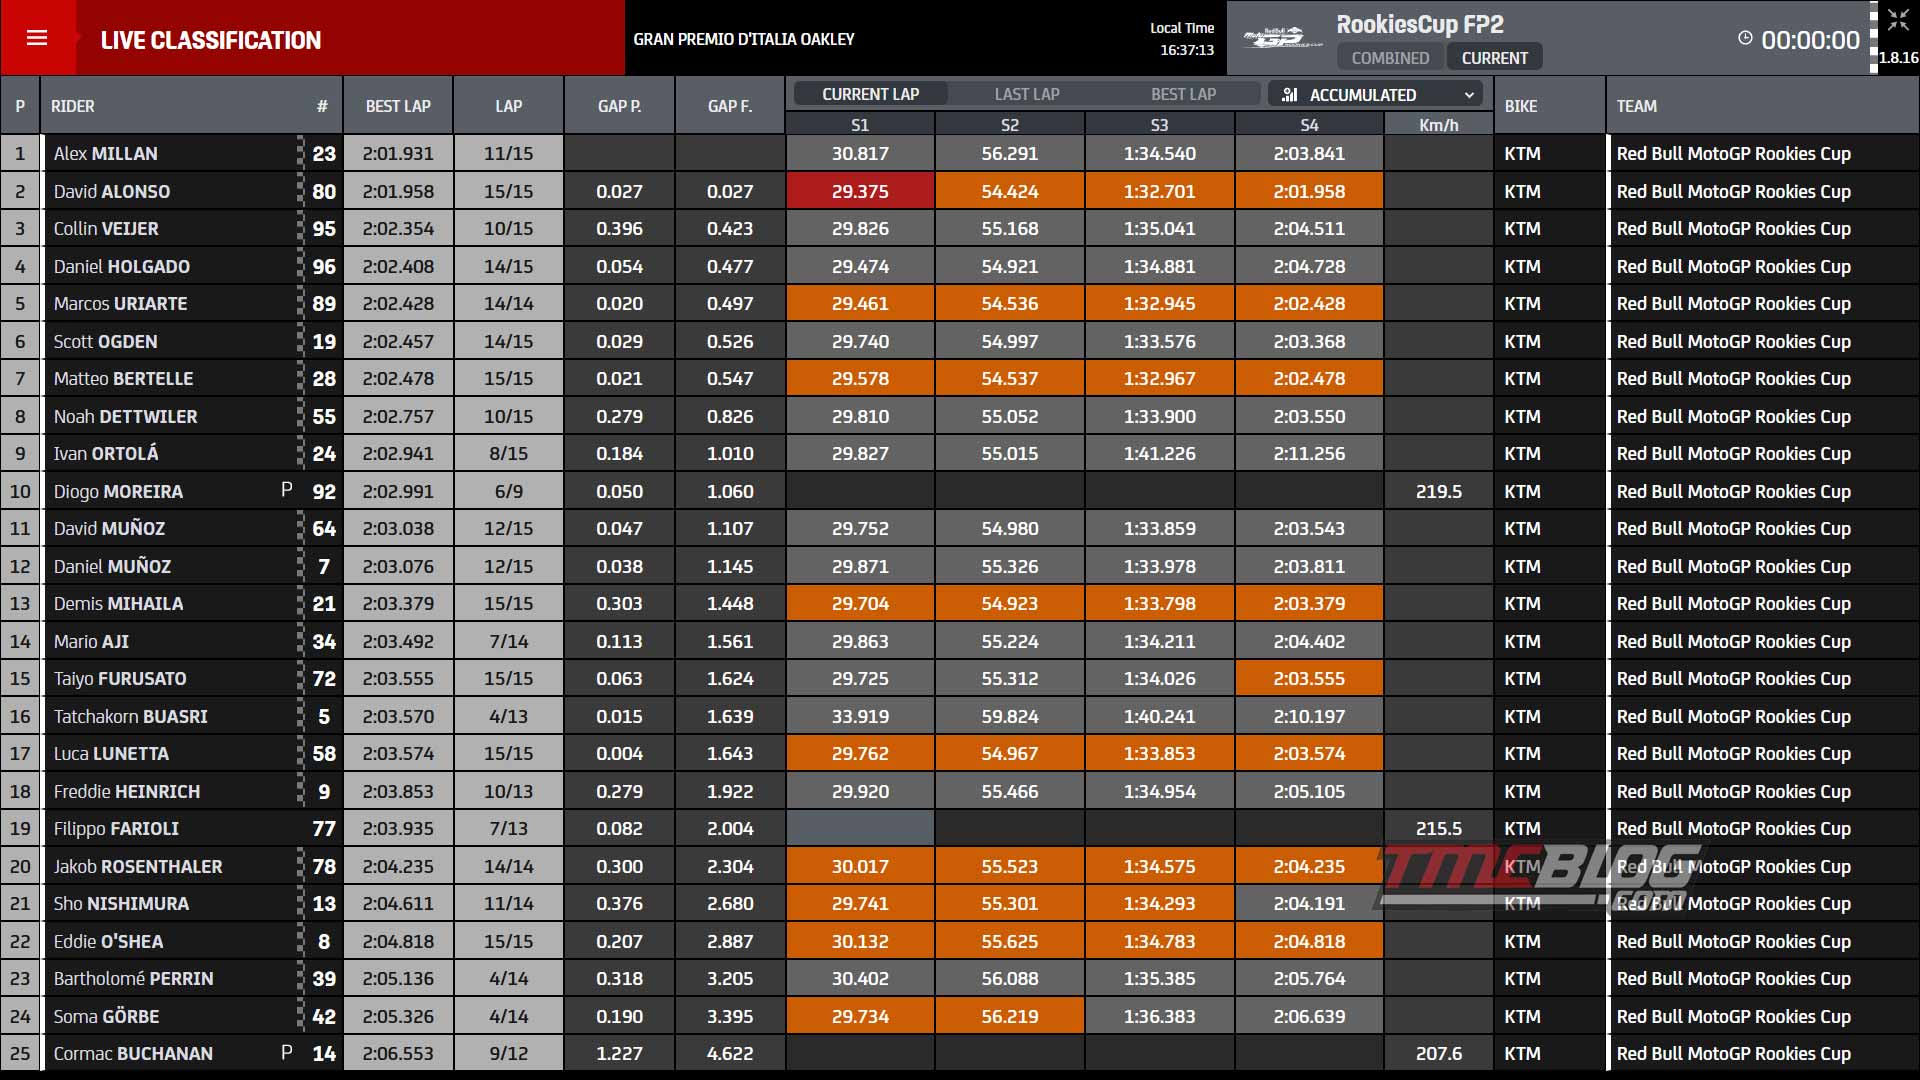Click the 00:00:00 session timer
The height and width of the screenshot is (1080, 1920).
point(1810,40)
